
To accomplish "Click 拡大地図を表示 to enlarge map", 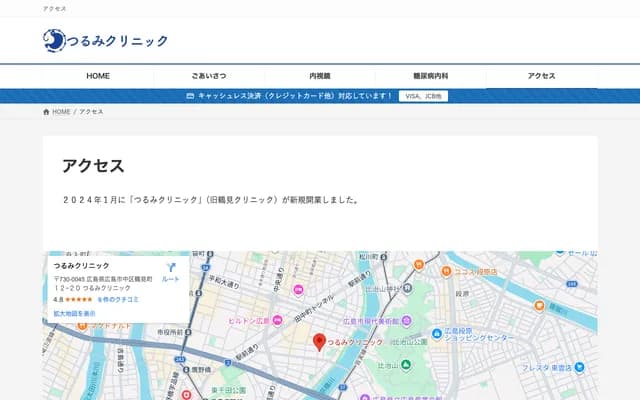I will (x=75, y=313).
